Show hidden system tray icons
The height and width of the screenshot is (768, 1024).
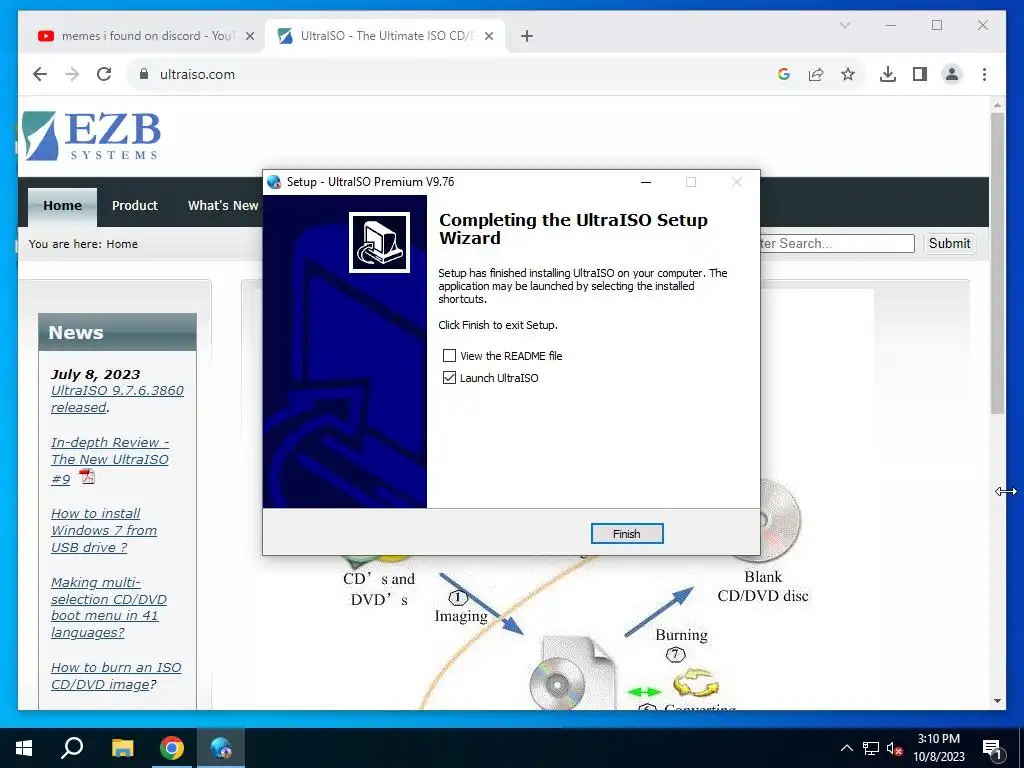pyautogui.click(x=846, y=748)
